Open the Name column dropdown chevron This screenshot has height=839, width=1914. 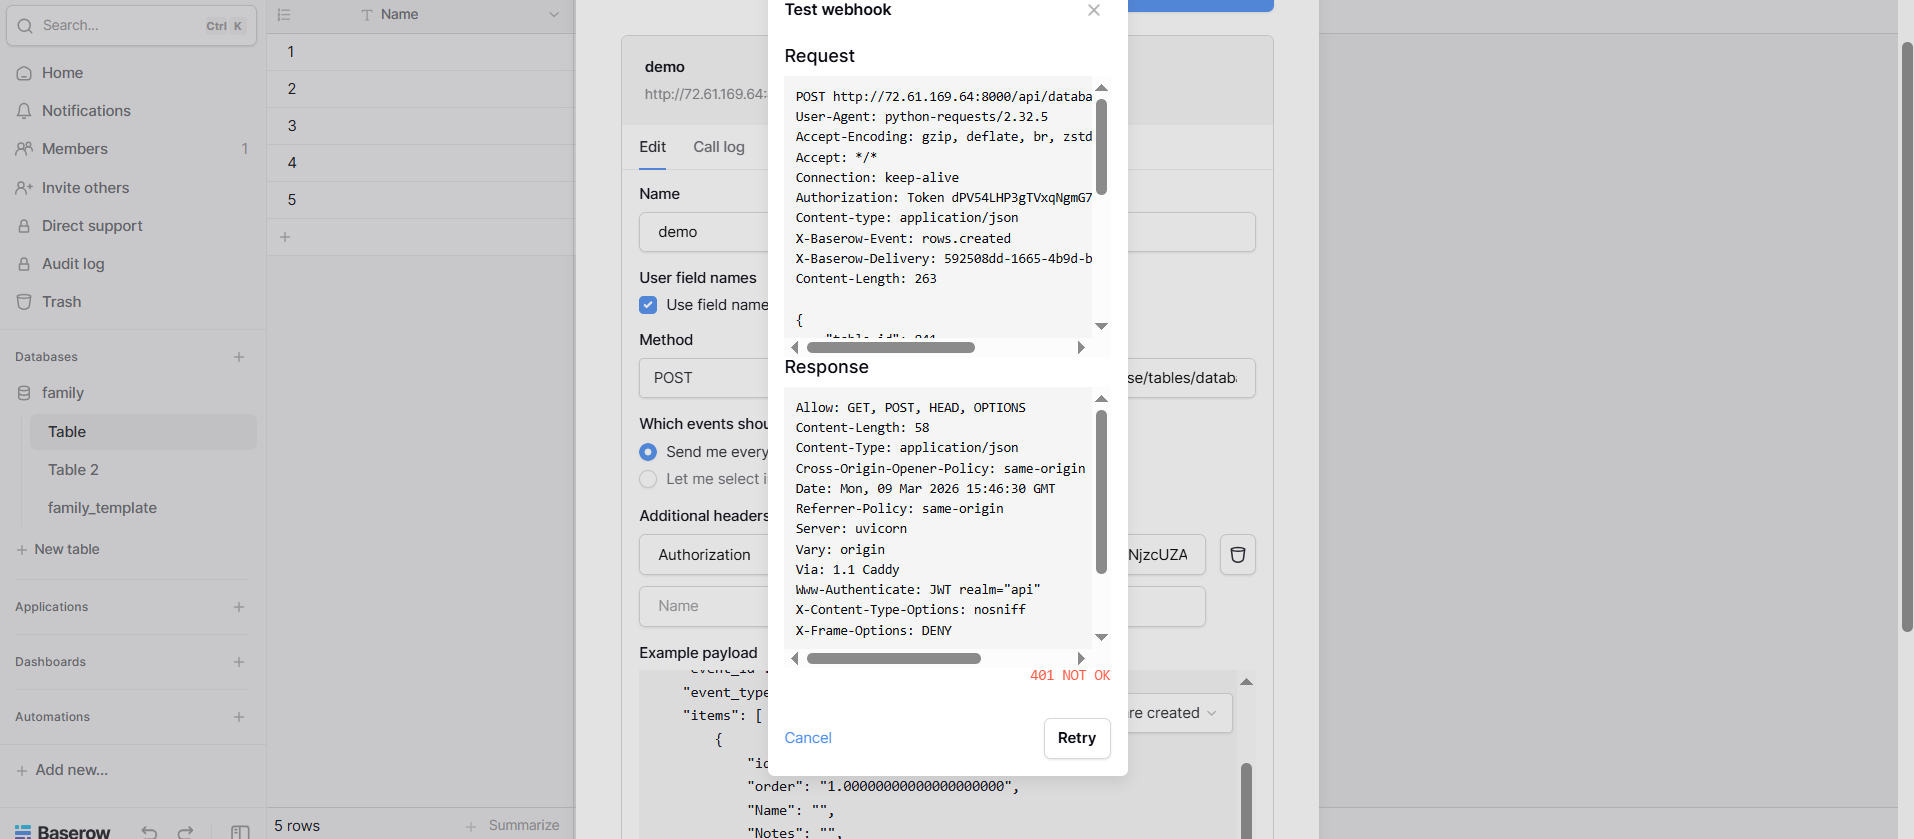click(x=553, y=15)
